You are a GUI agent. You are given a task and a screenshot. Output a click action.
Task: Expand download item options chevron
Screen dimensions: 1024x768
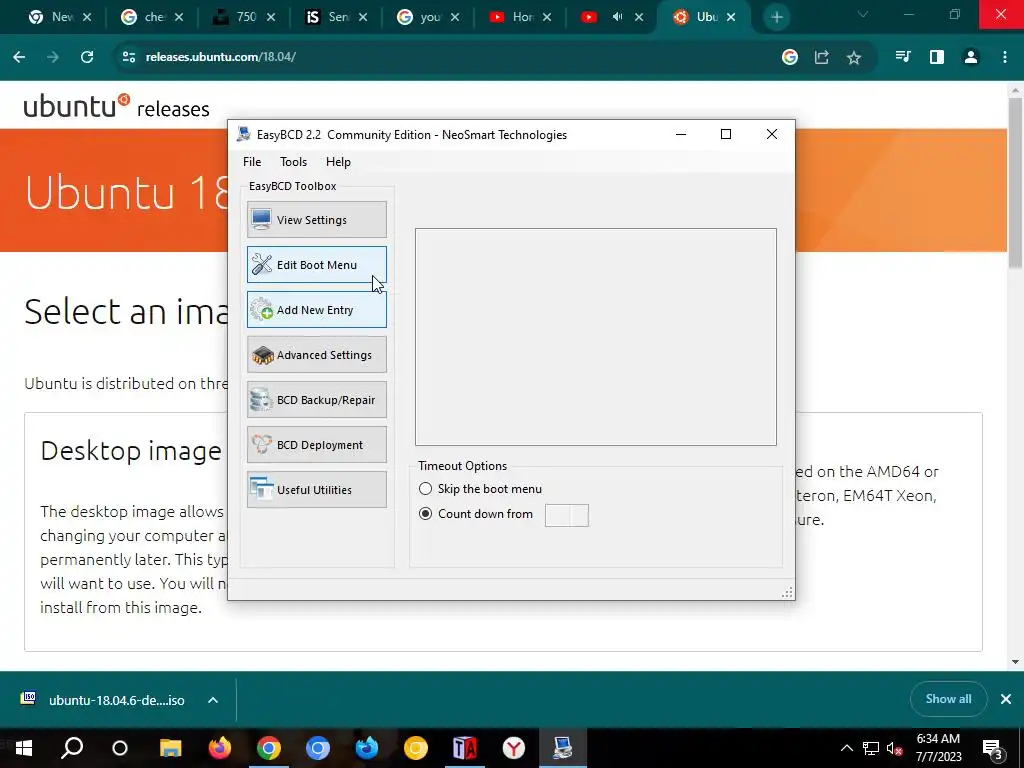(213, 700)
